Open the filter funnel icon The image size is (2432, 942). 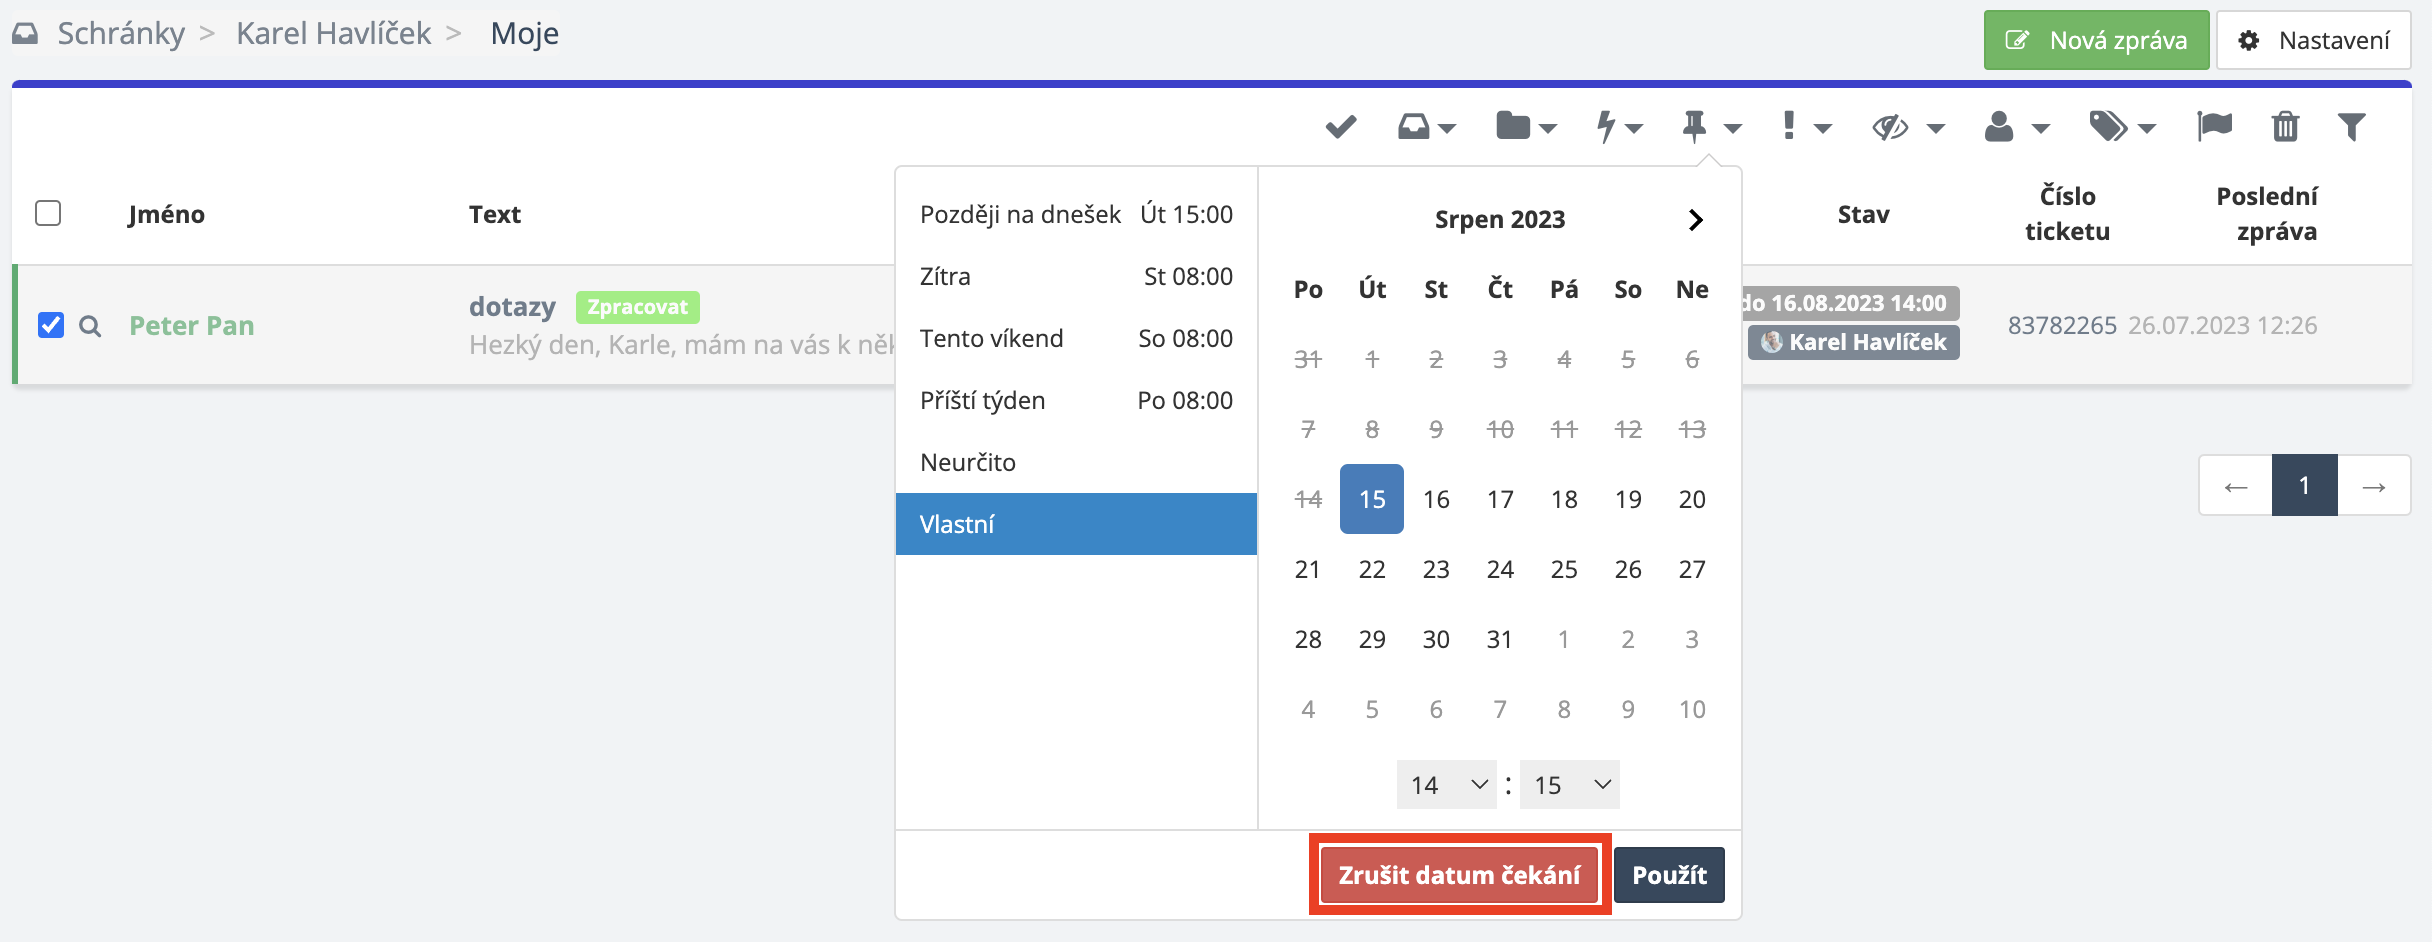point(2351,127)
